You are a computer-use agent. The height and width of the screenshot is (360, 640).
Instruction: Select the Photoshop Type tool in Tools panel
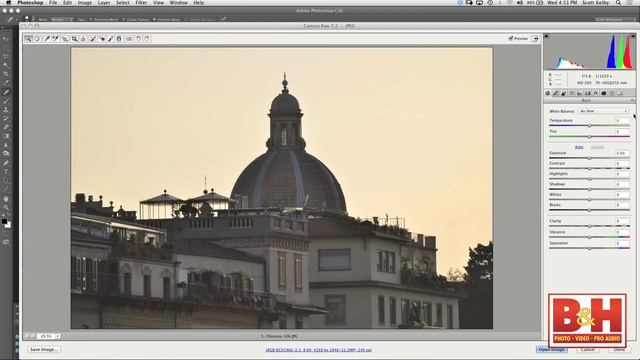(6, 172)
